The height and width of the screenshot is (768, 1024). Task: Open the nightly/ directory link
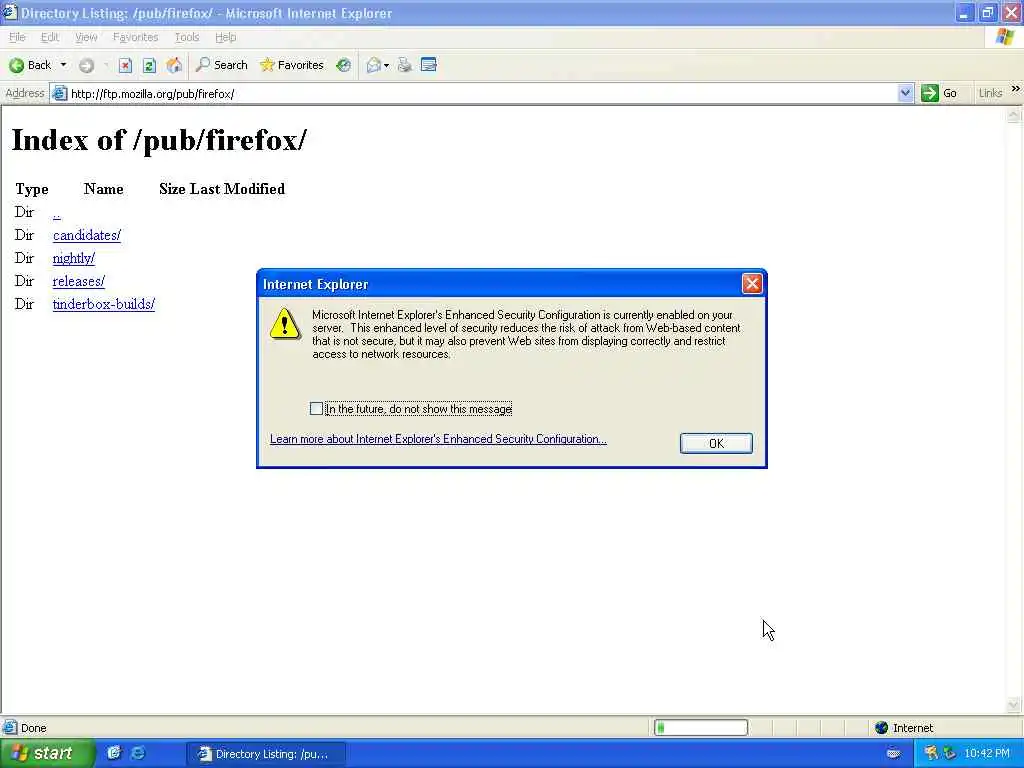(74, 258)
